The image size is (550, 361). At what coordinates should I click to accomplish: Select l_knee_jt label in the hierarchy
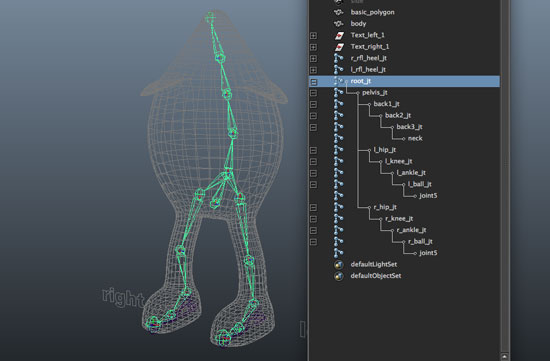click(x=398, y=161)
